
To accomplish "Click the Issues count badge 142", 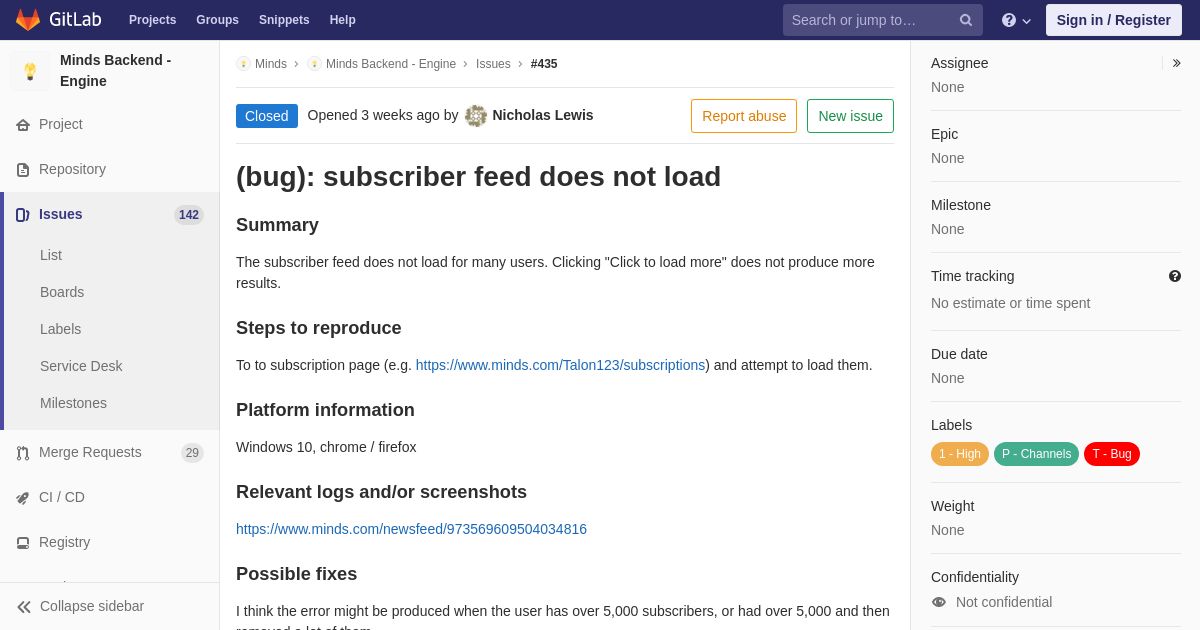I will [x=189, y=215].
